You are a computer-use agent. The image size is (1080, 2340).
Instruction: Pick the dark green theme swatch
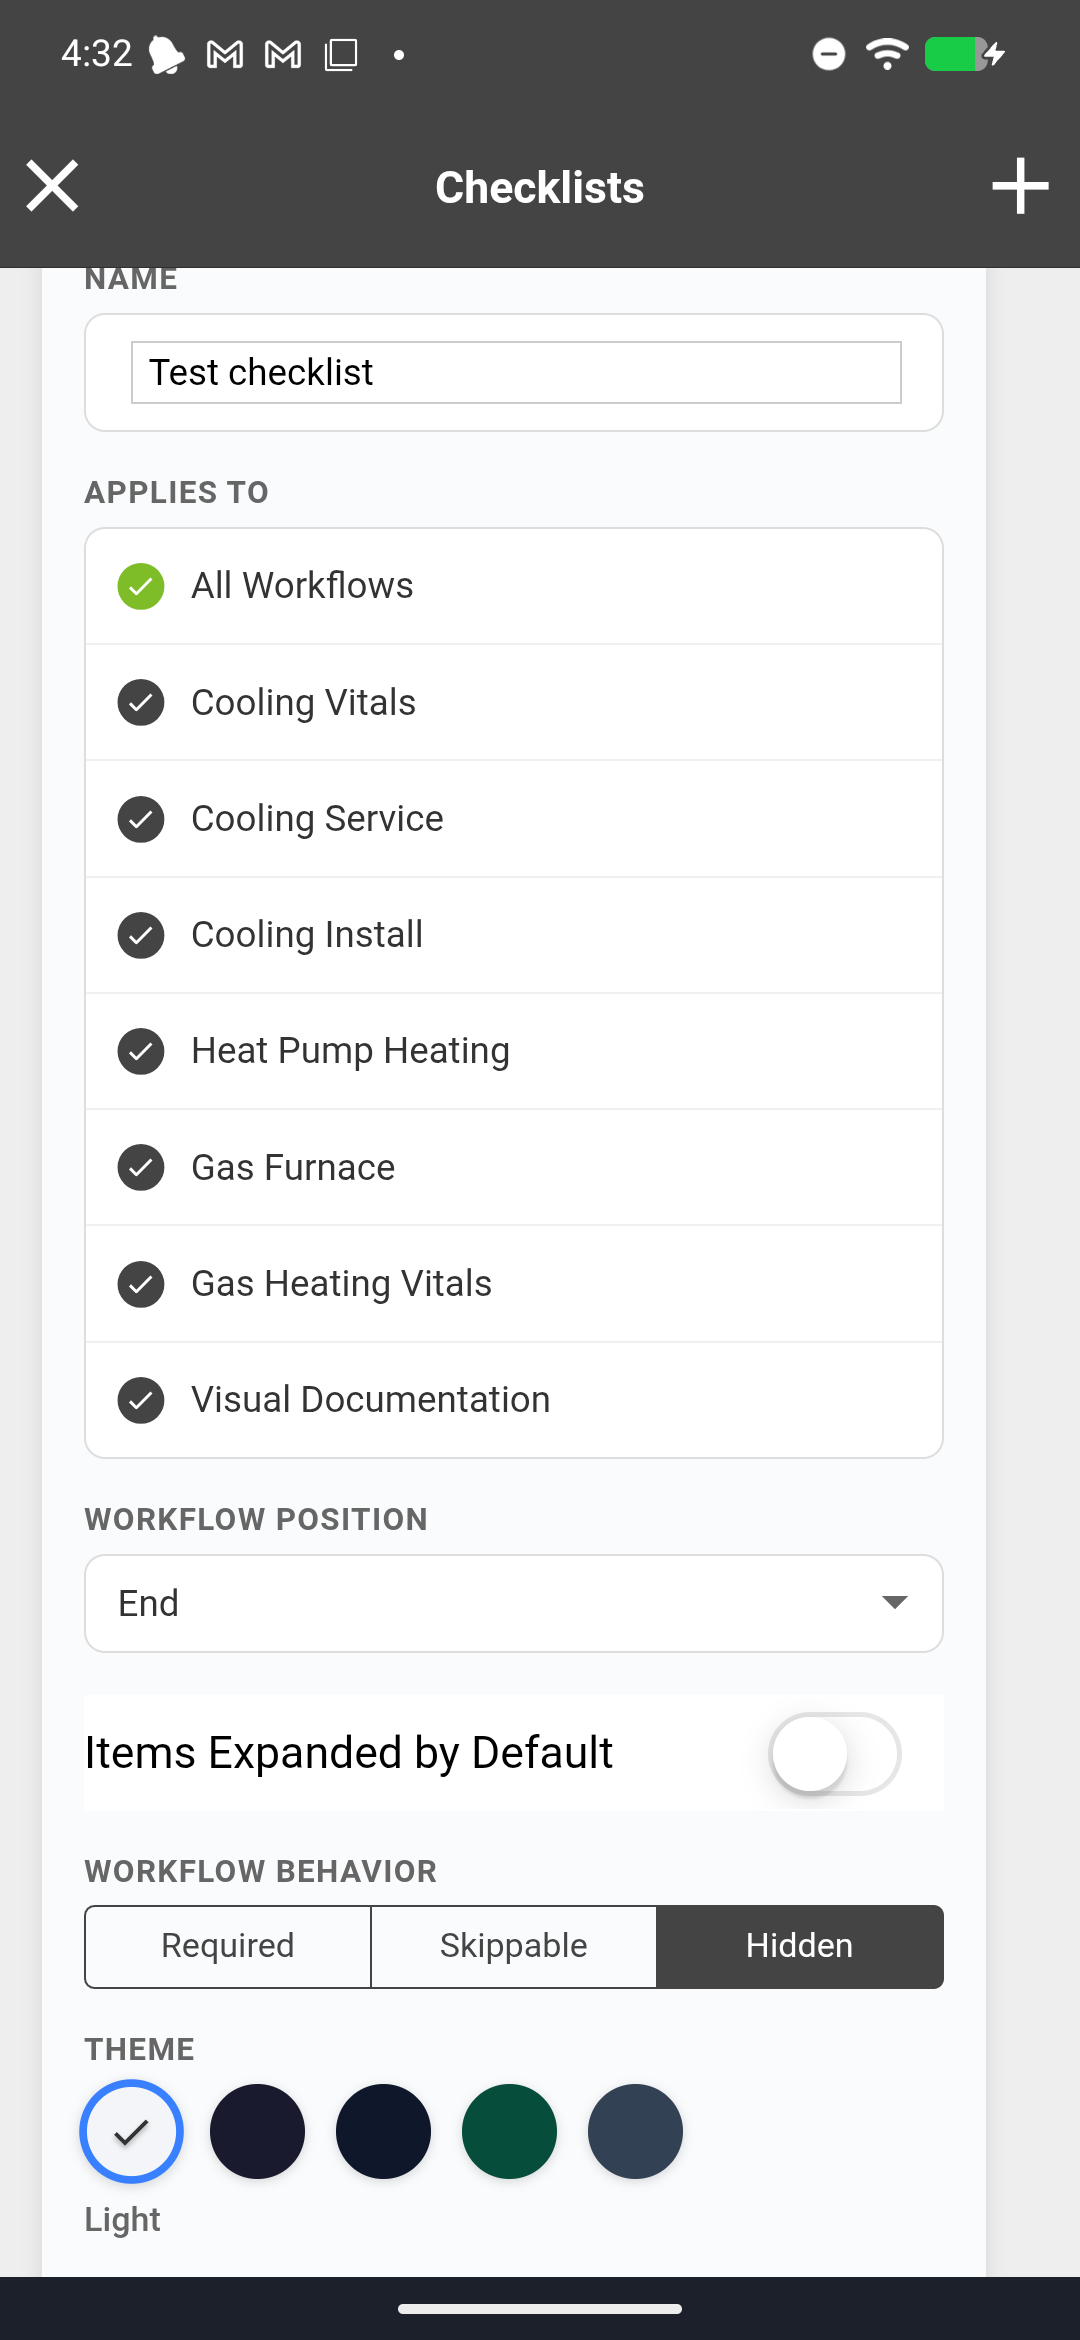(x=509, y=2131)
